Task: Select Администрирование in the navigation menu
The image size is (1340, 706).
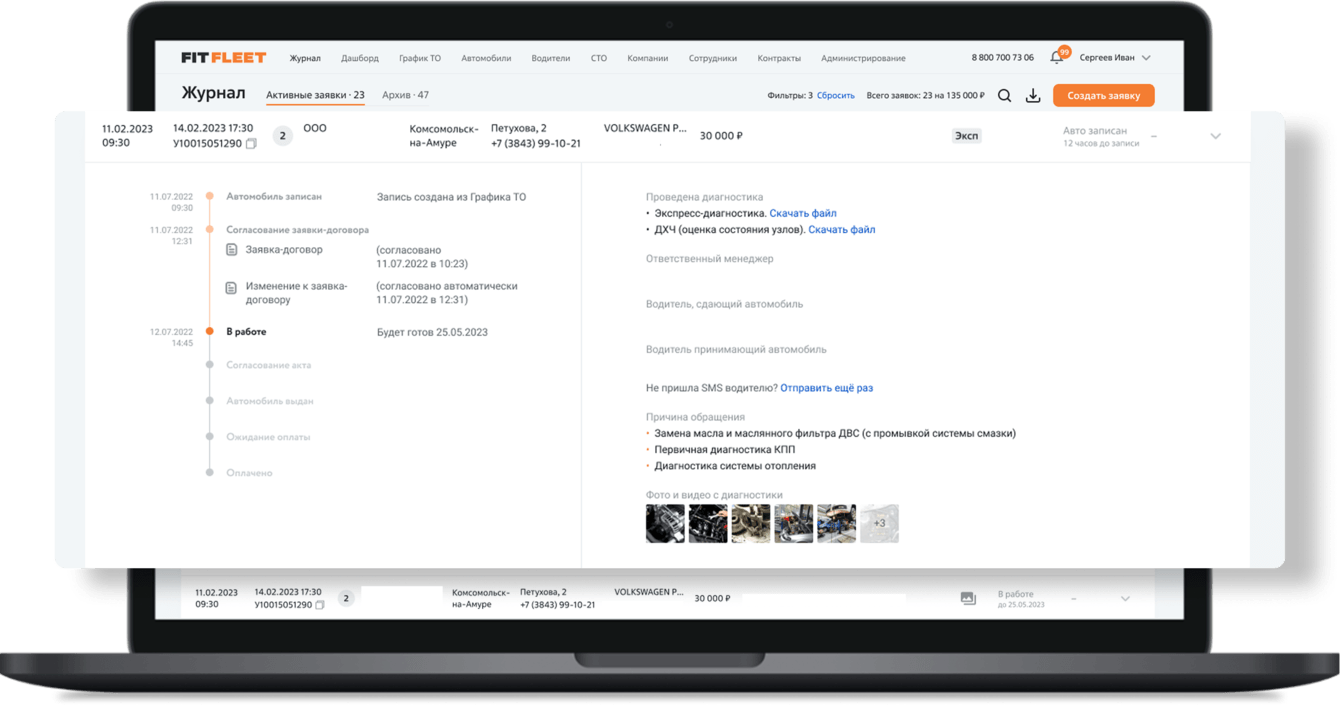Action: 862,58
